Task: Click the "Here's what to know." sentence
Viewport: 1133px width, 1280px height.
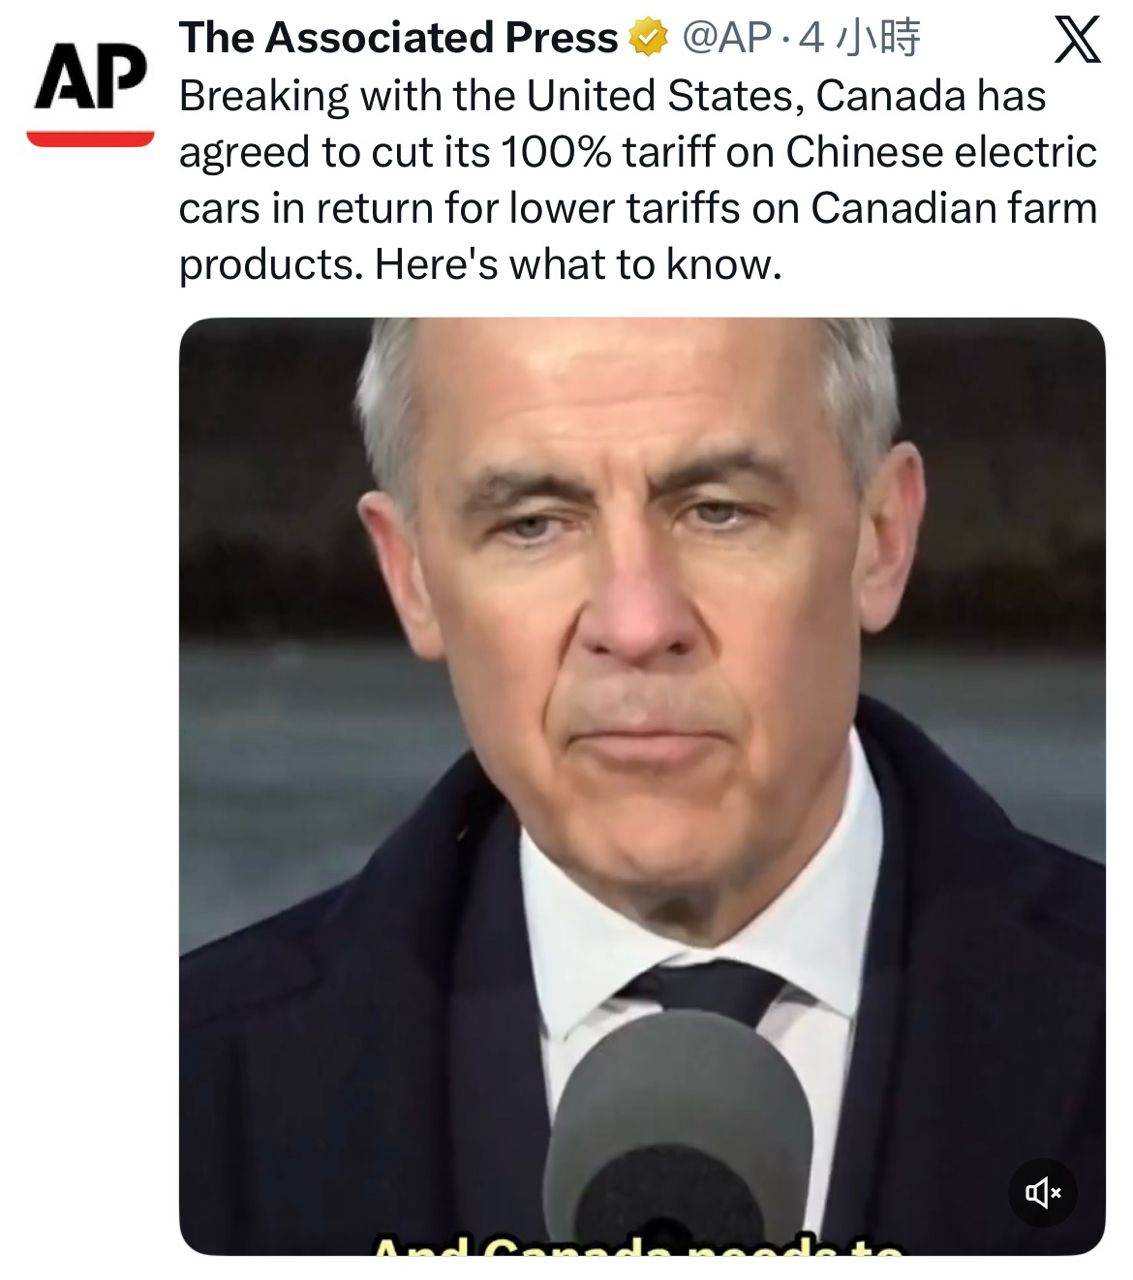Action: coord(578,264)
